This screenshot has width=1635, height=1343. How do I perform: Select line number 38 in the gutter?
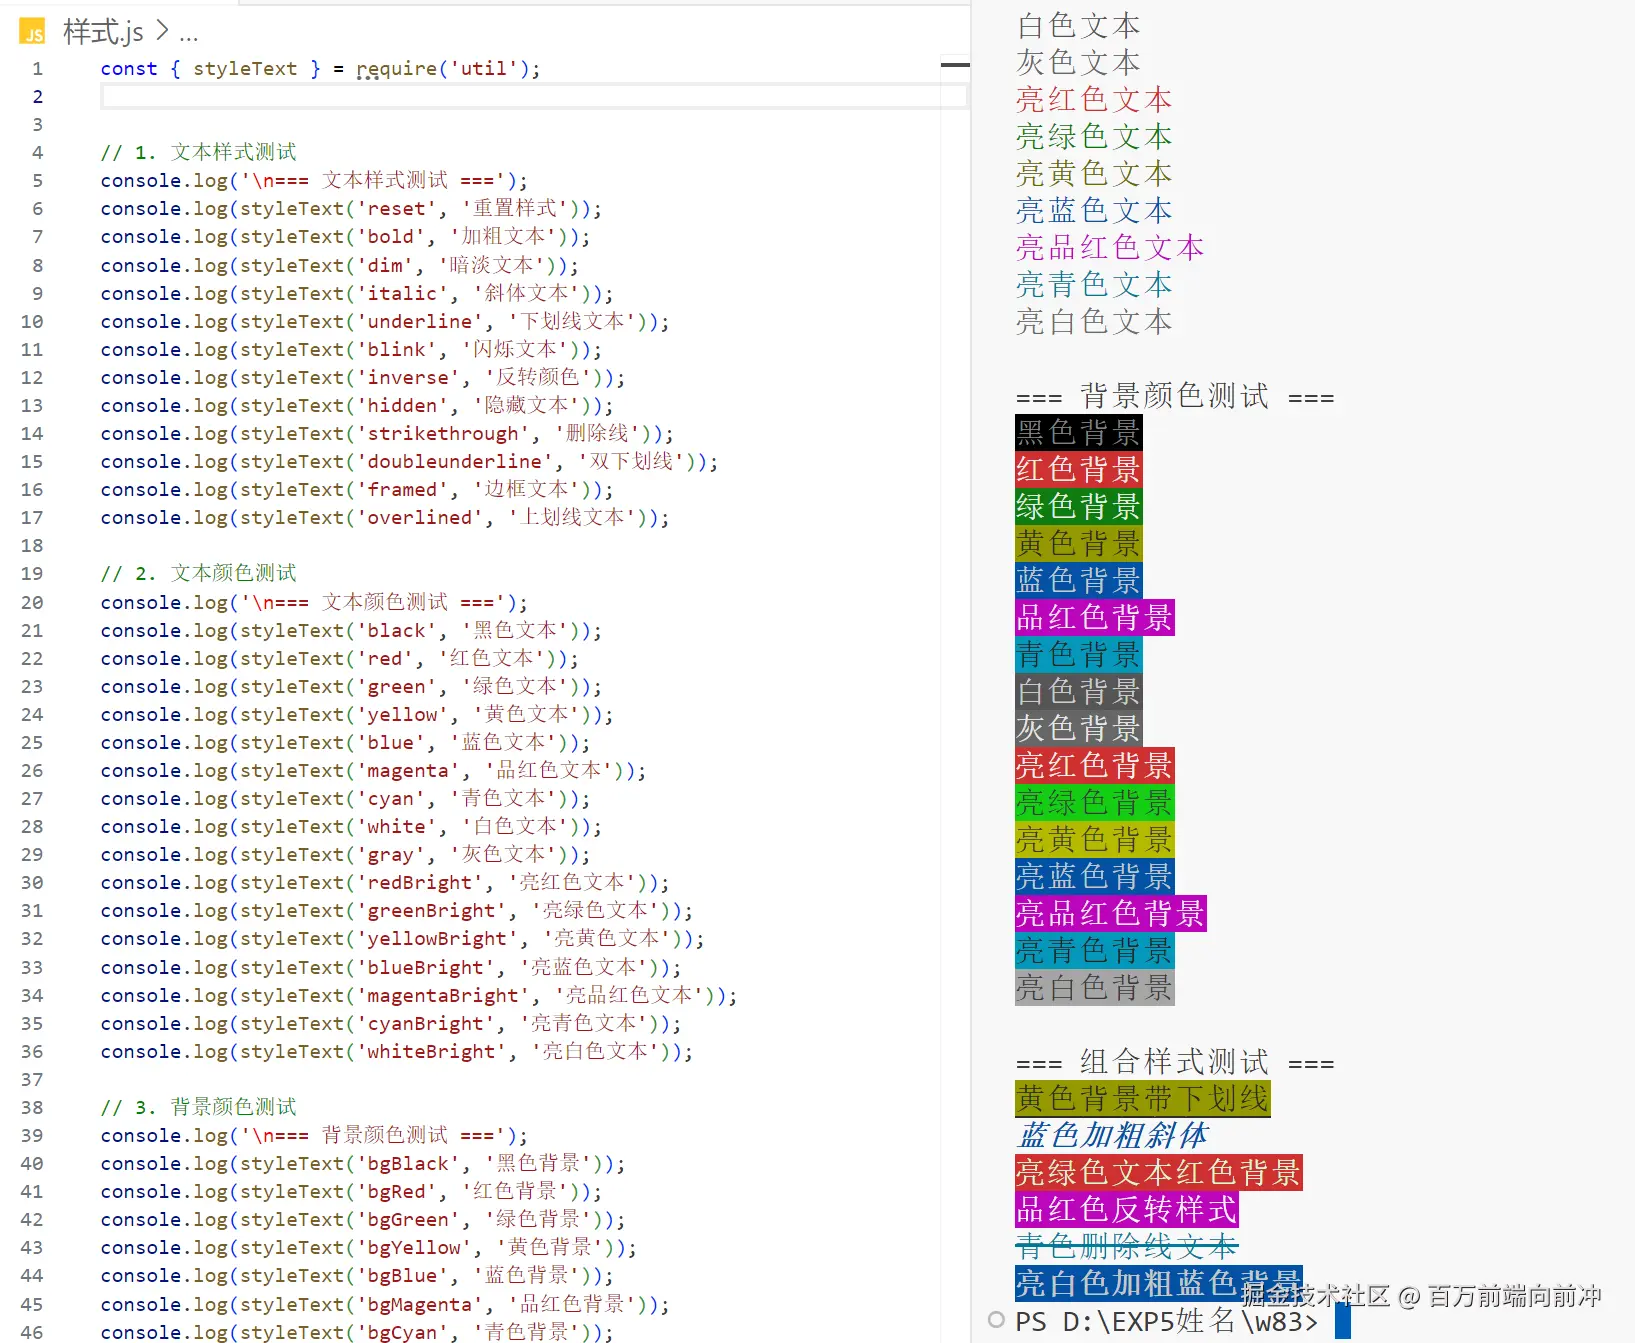click(x=32, y=1108)
